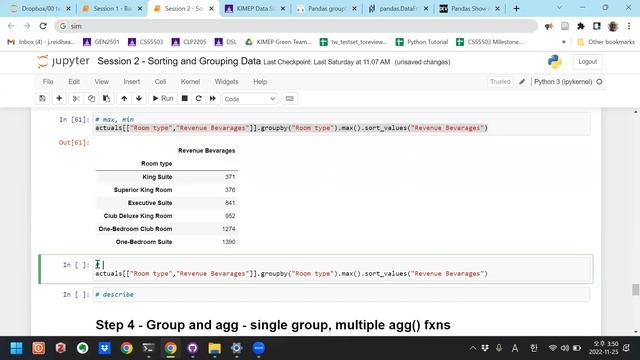Click the address bar showing sim
This screenshot has width=640, height=360.
tap(296, 26)
